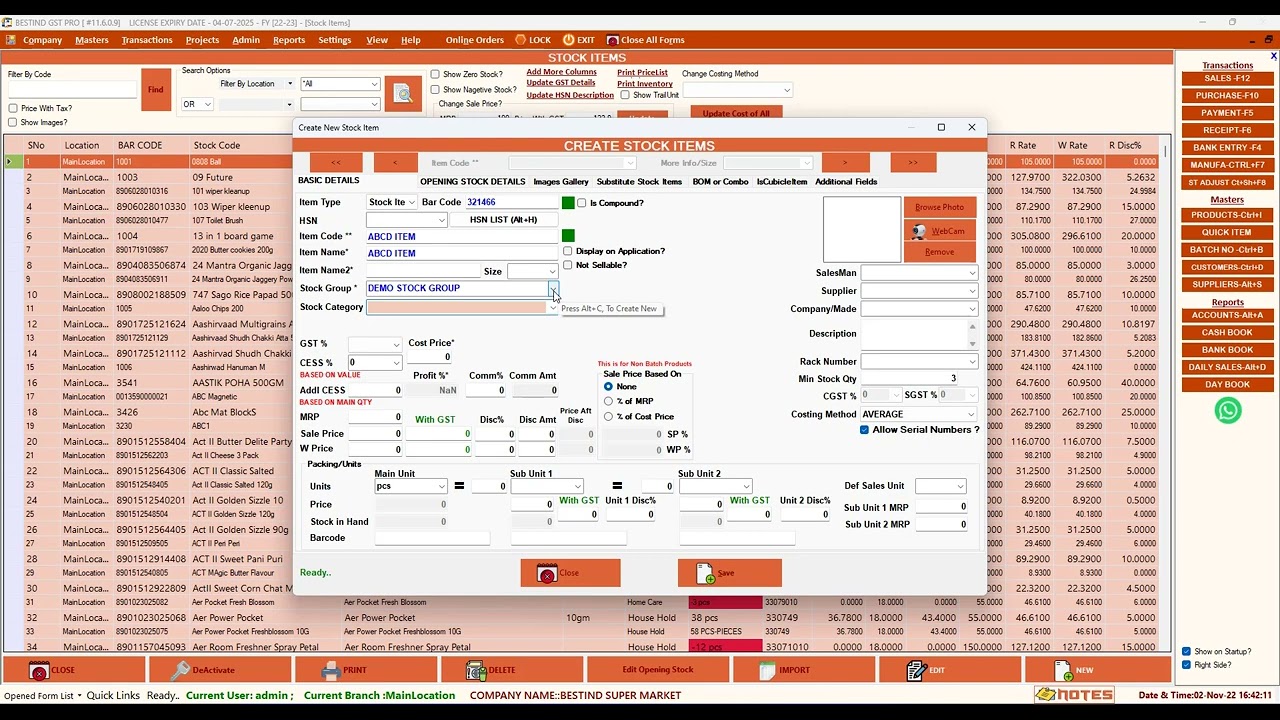
Task: Click the Close icon in stock dialog
Action: pos(547,573)
